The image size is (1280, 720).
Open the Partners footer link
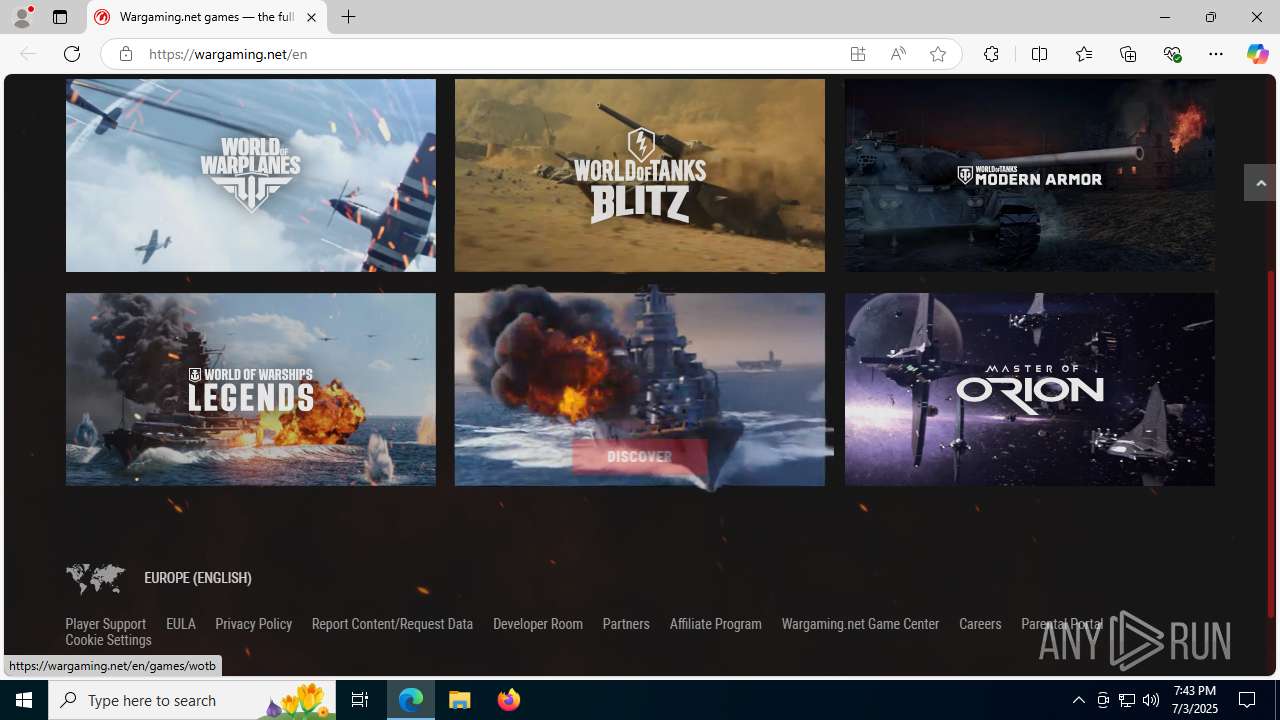point(626,624)
